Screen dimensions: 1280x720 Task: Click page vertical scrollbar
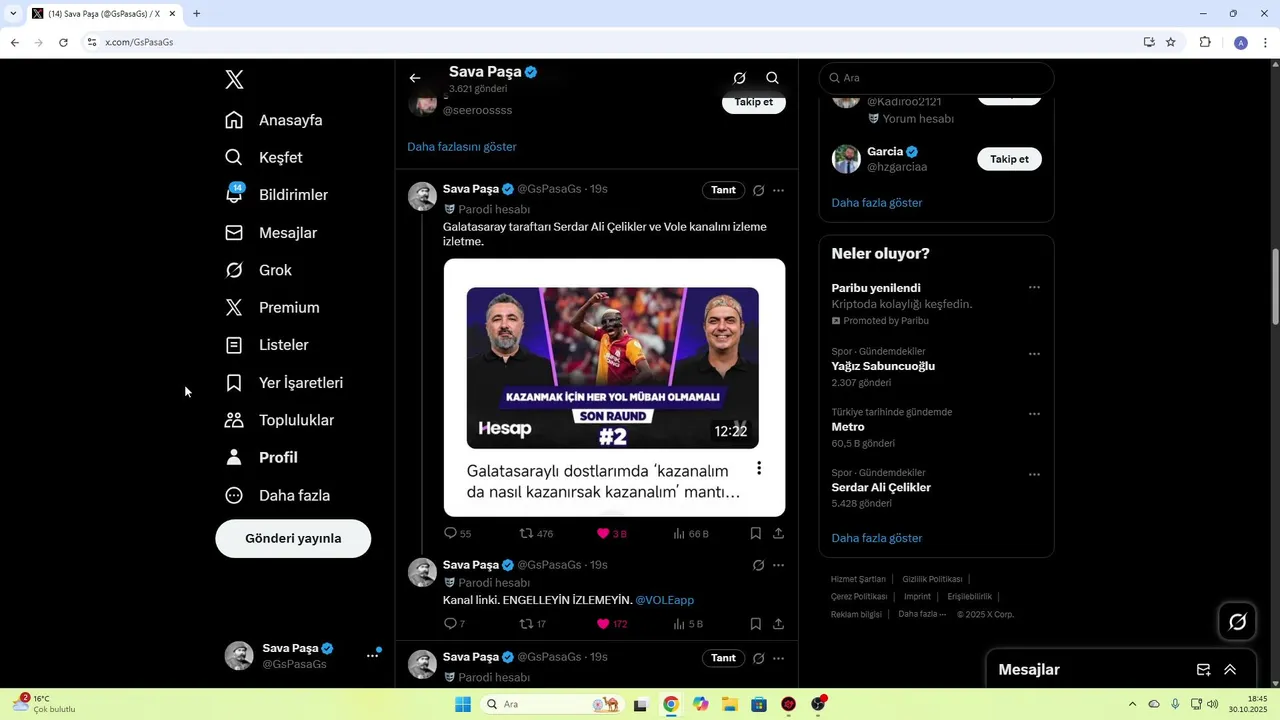[1274, 285]
